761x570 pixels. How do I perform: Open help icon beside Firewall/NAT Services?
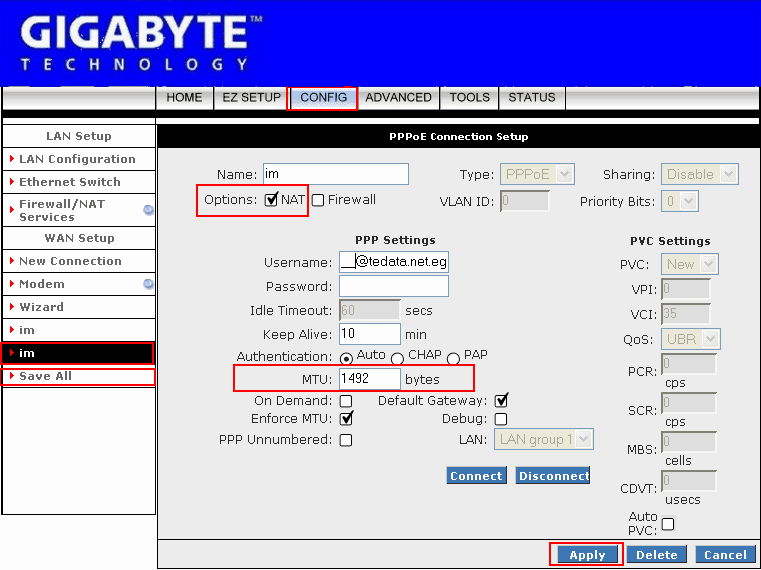pos(149,210)
